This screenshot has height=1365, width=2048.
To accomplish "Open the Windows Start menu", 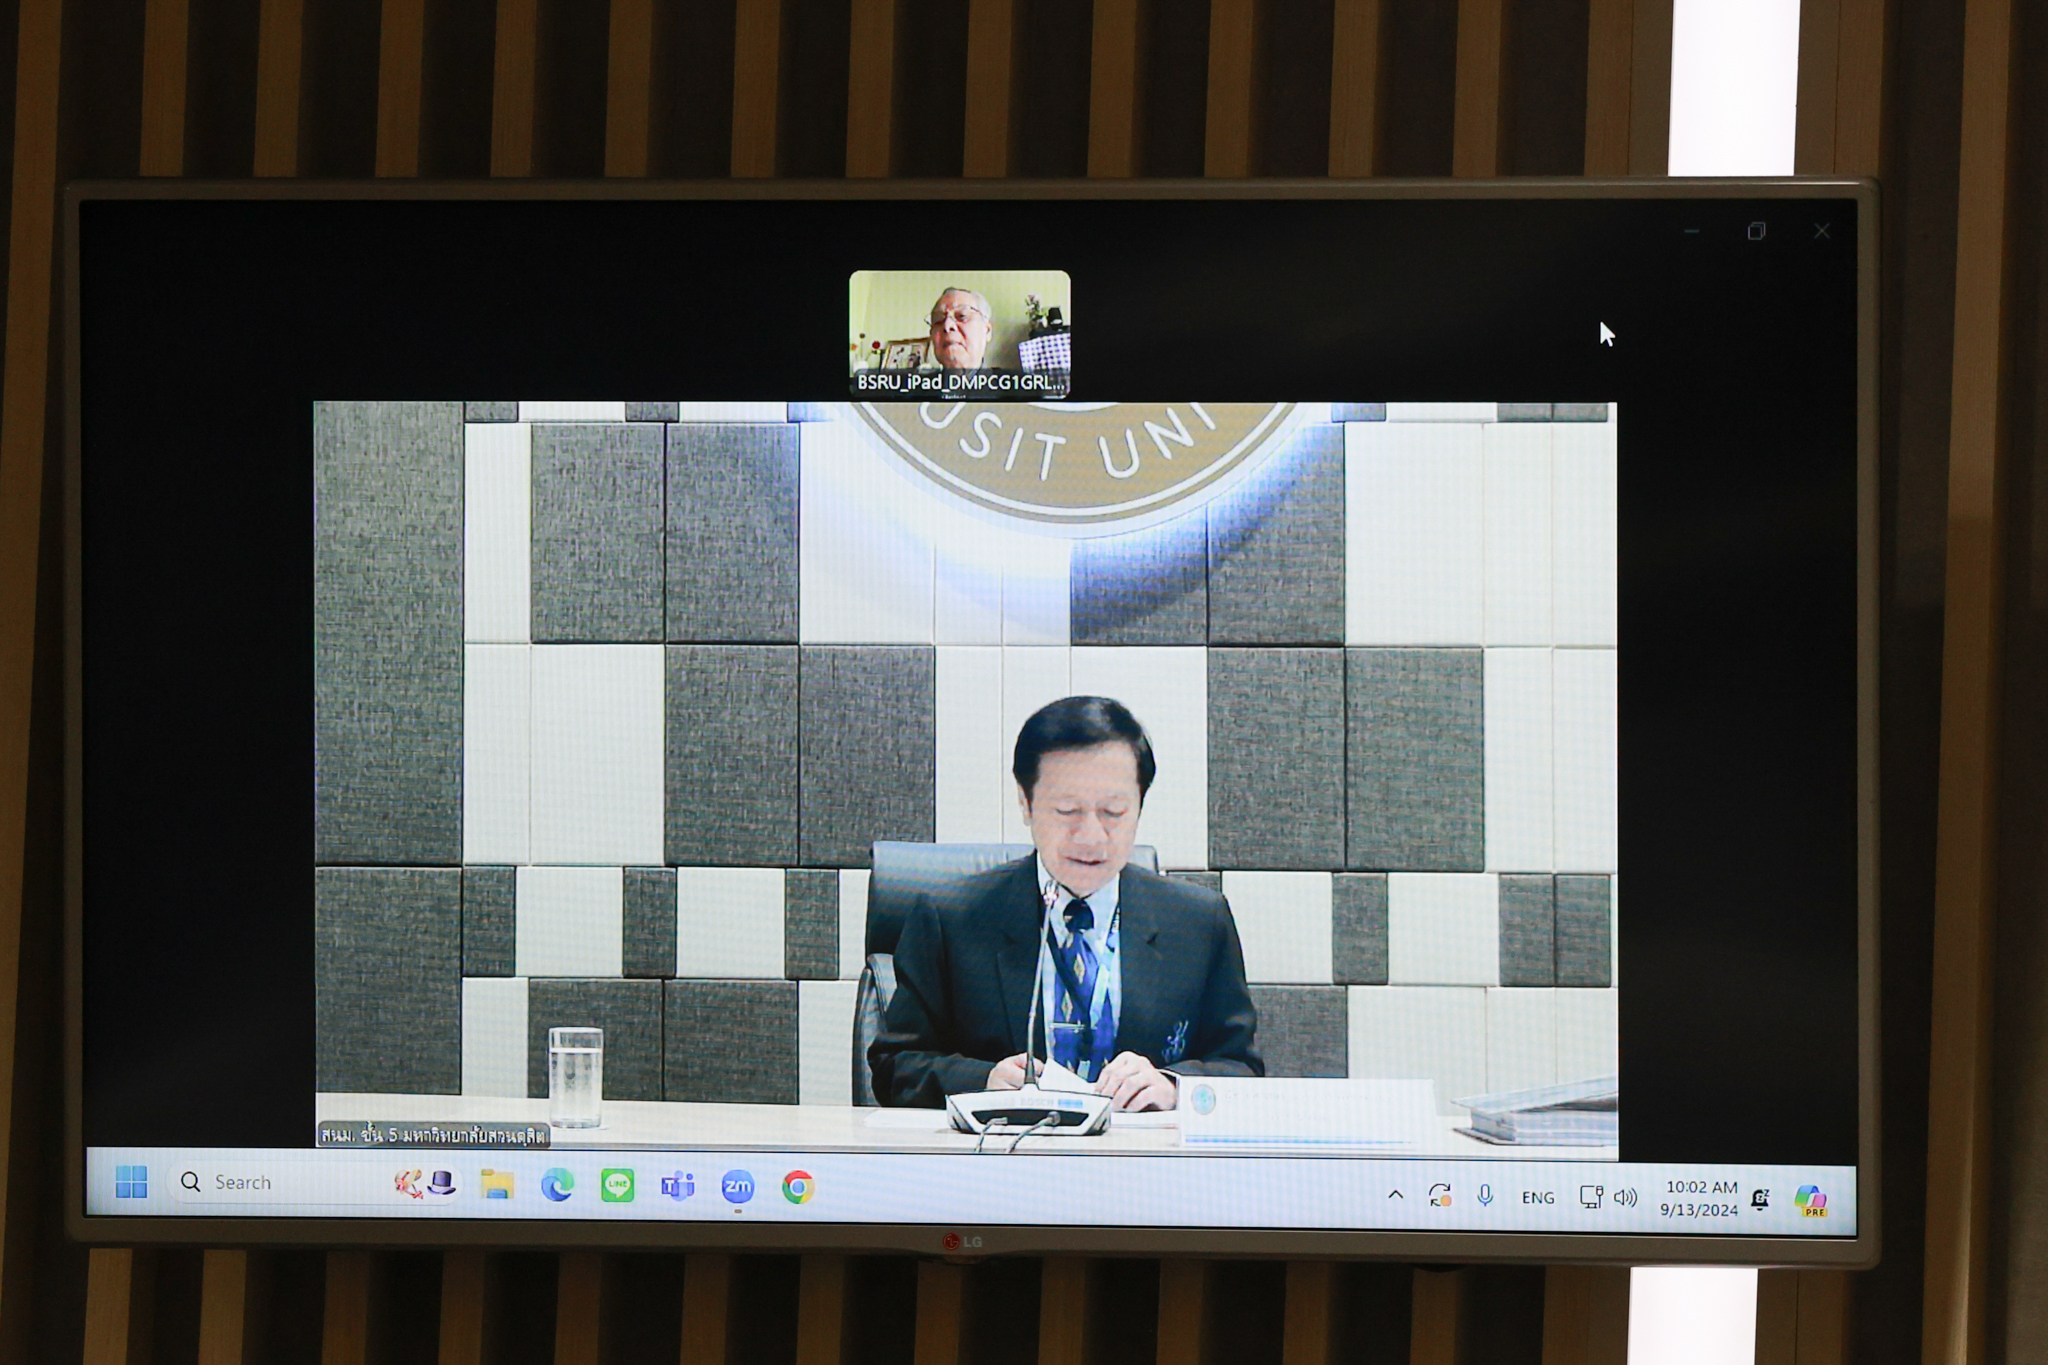I will coord(131,1182).
